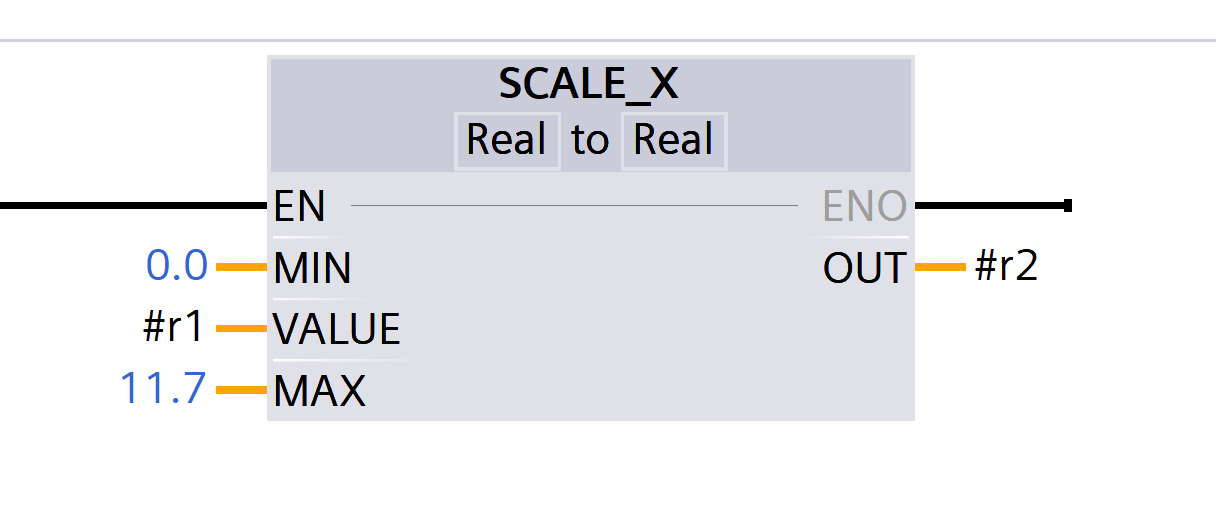Select the 11.7 constant at MAX
The height and width of the screenshot is (522, 1216).
[x=163, y=389]
